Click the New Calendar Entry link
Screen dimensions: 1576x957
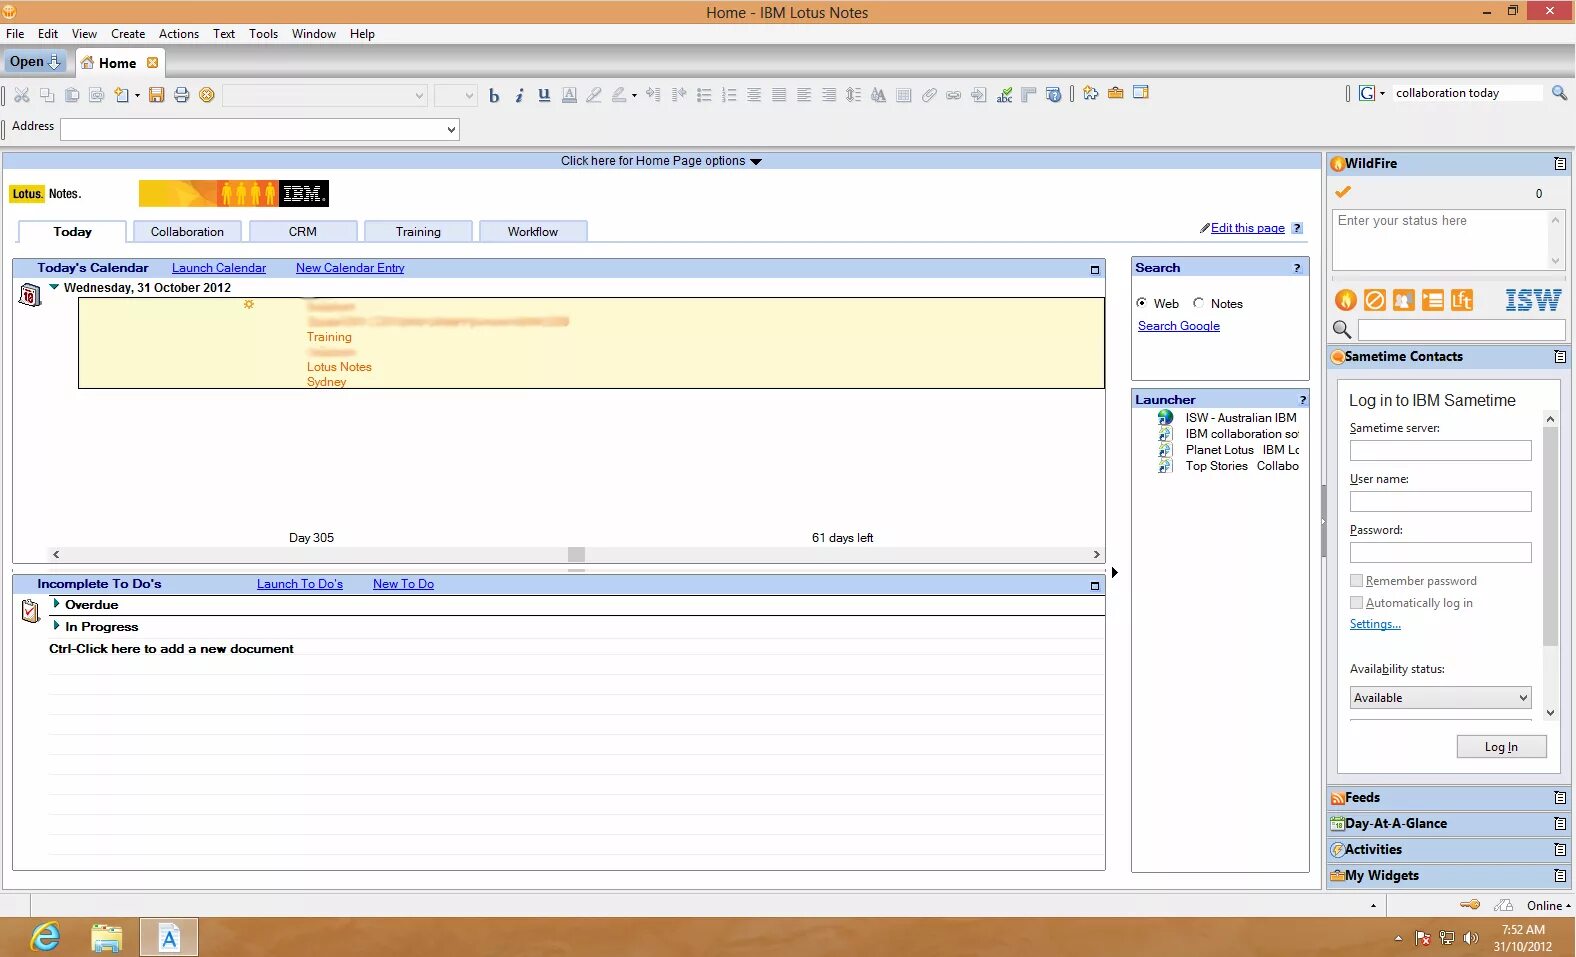[350, 268]
